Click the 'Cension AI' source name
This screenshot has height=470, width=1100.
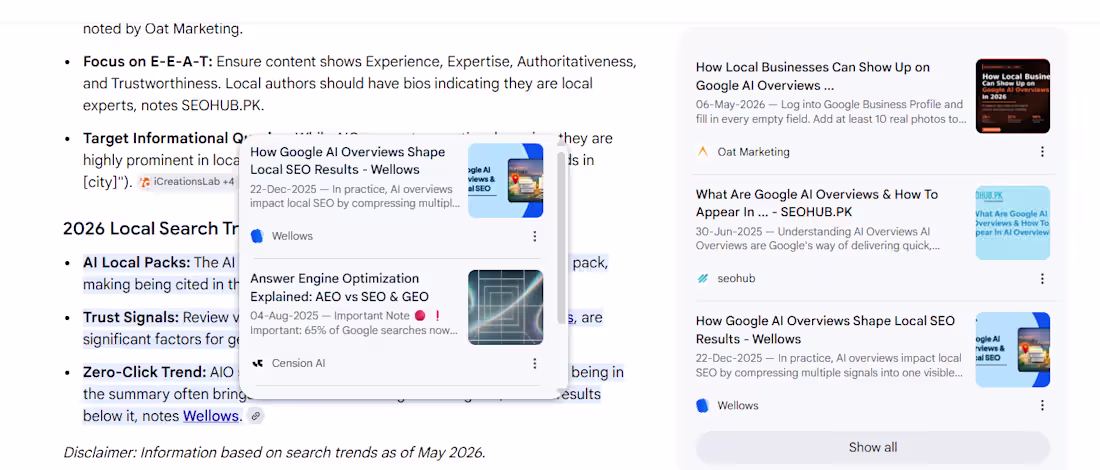tap(298, 363)
